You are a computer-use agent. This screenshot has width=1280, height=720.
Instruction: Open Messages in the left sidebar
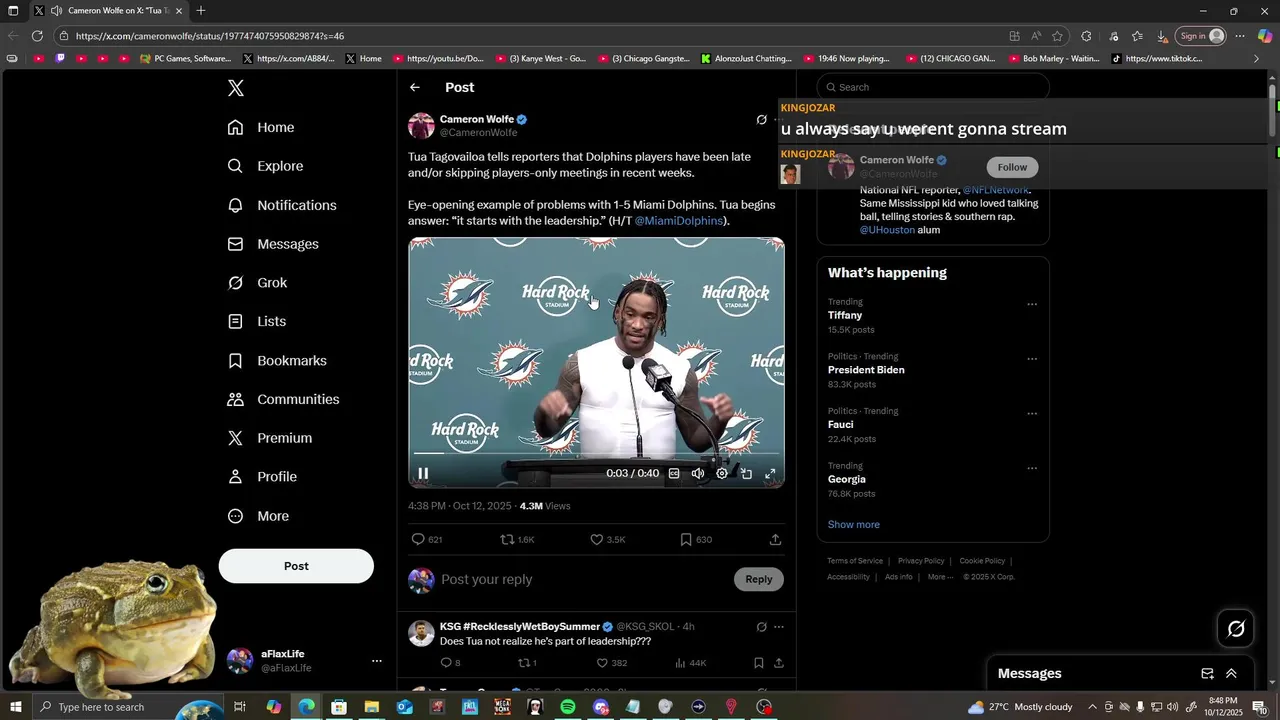273,244
